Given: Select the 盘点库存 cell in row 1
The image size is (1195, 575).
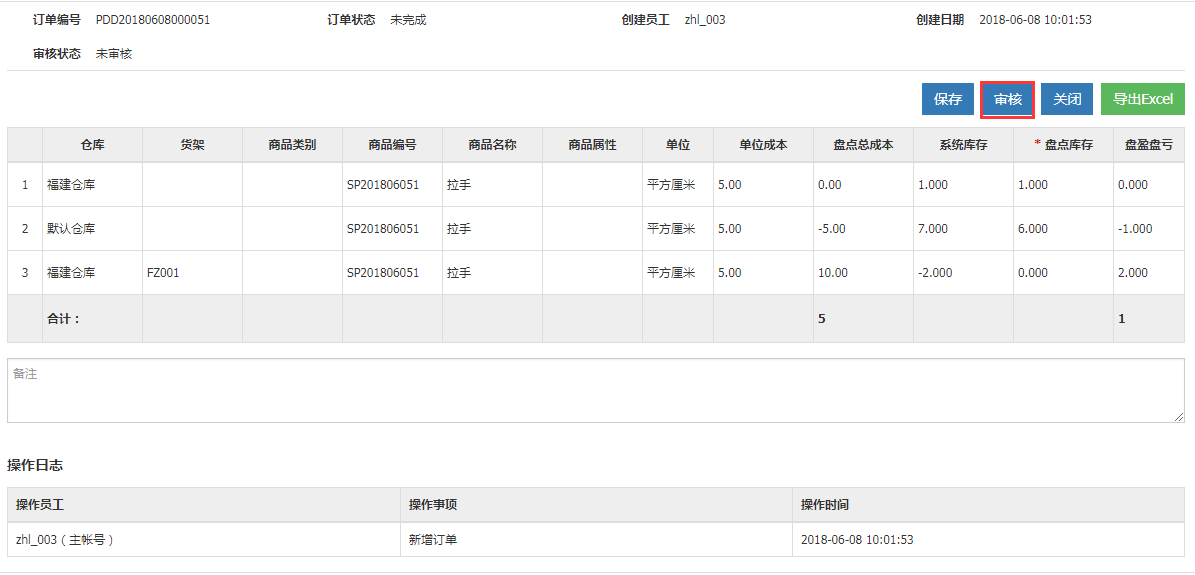Looking at the screenshot, I should [1063, 185].
